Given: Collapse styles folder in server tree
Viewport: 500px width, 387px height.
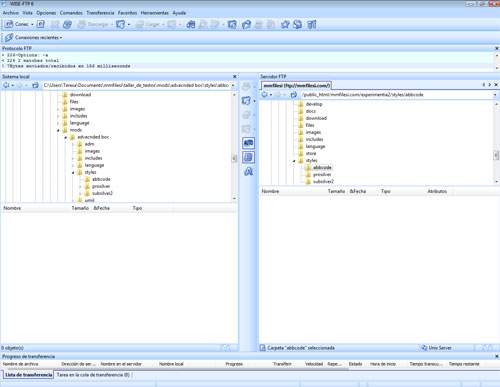Looking at the screenshot, I should click(x=294, y=161).
